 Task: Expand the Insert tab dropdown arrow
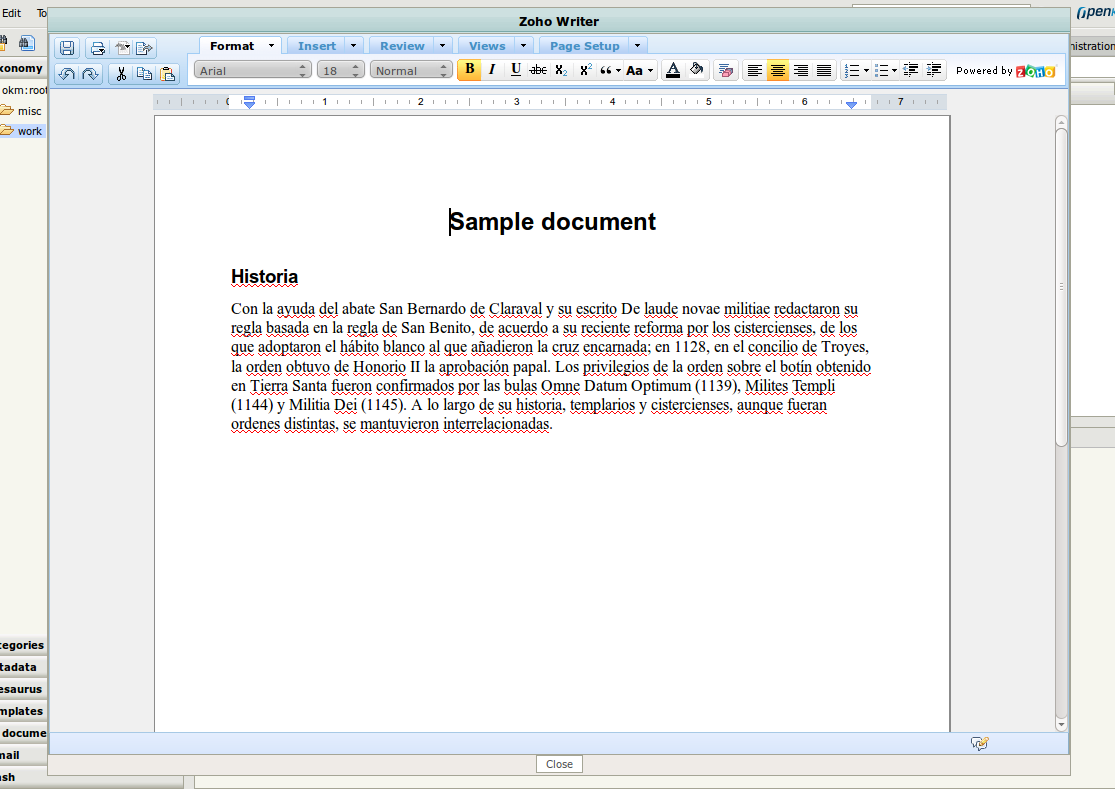tap(353, 45)
